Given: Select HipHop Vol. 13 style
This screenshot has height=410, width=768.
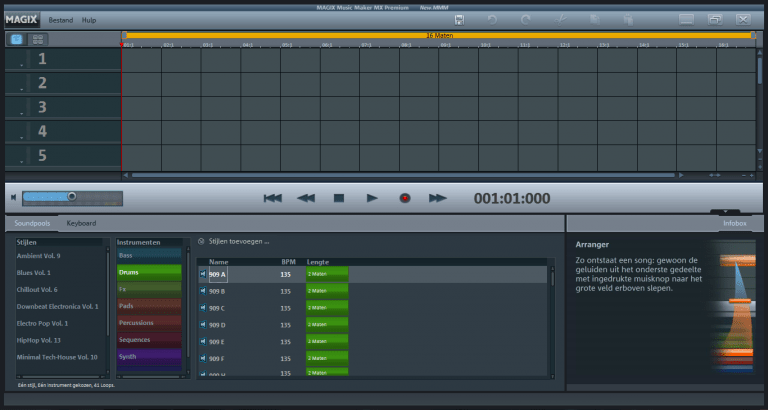Looking at the screenshot, I should [41, 340].
